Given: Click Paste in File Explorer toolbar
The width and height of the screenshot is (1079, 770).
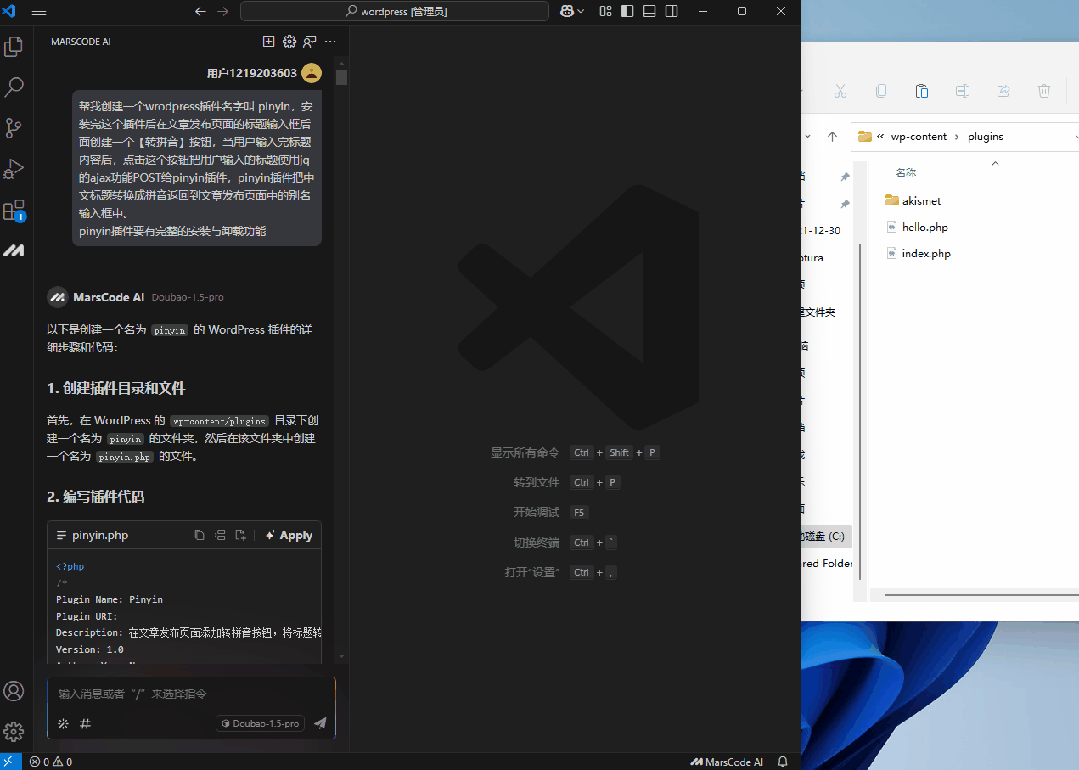Looking at the screenshot, I should pos(922,91).
